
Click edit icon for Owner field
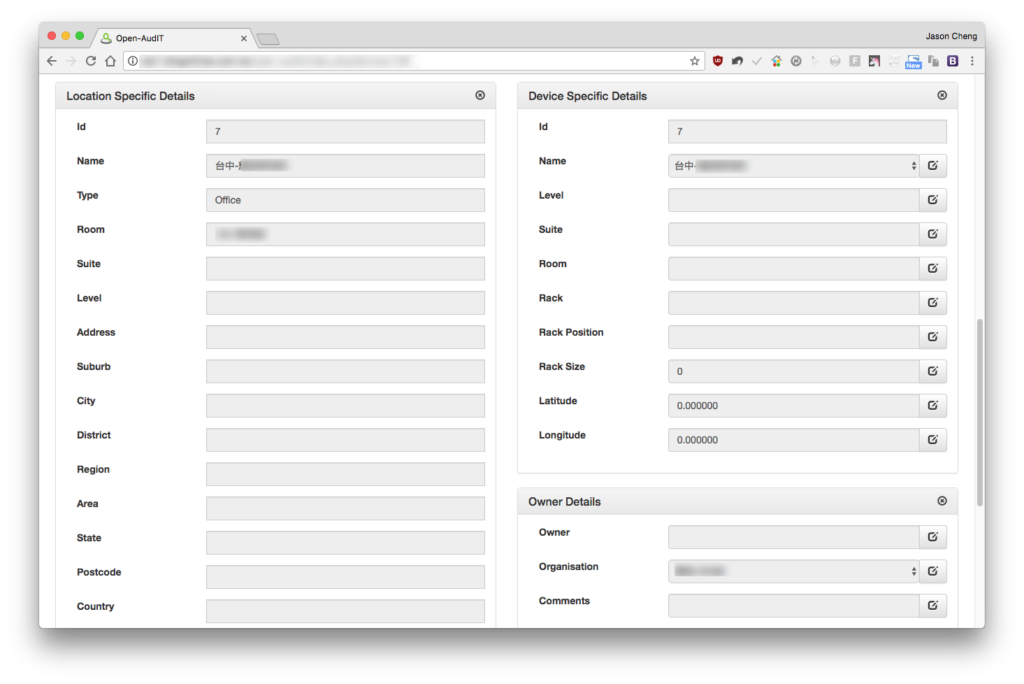coord(933,537)
